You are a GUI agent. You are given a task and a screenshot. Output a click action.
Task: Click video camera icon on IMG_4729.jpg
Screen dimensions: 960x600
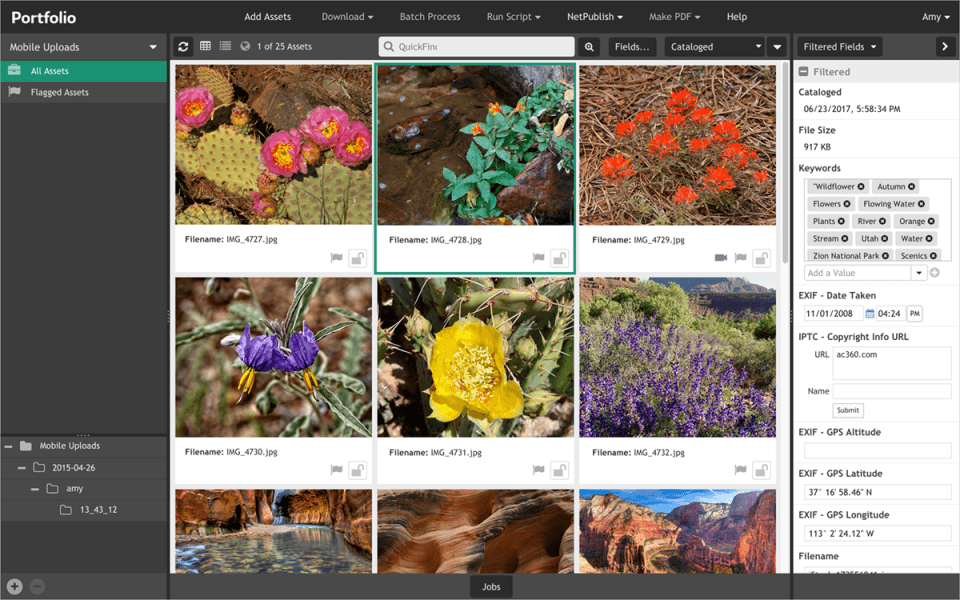[721, 258]
